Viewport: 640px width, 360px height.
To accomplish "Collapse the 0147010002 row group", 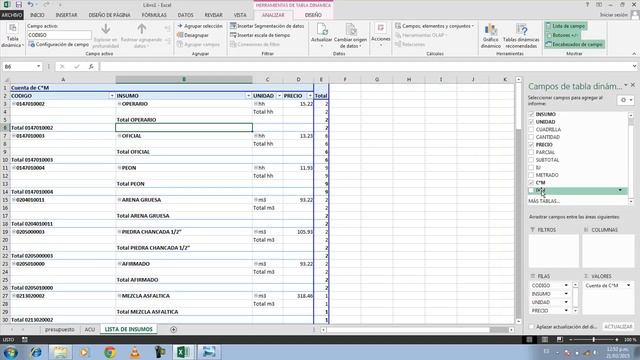I will [x=13, y=104].
